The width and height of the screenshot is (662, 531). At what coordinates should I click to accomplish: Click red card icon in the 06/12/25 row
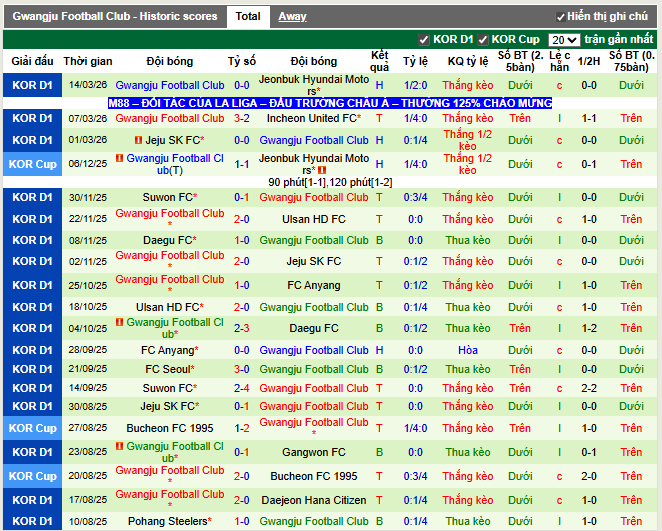[120, 158]
